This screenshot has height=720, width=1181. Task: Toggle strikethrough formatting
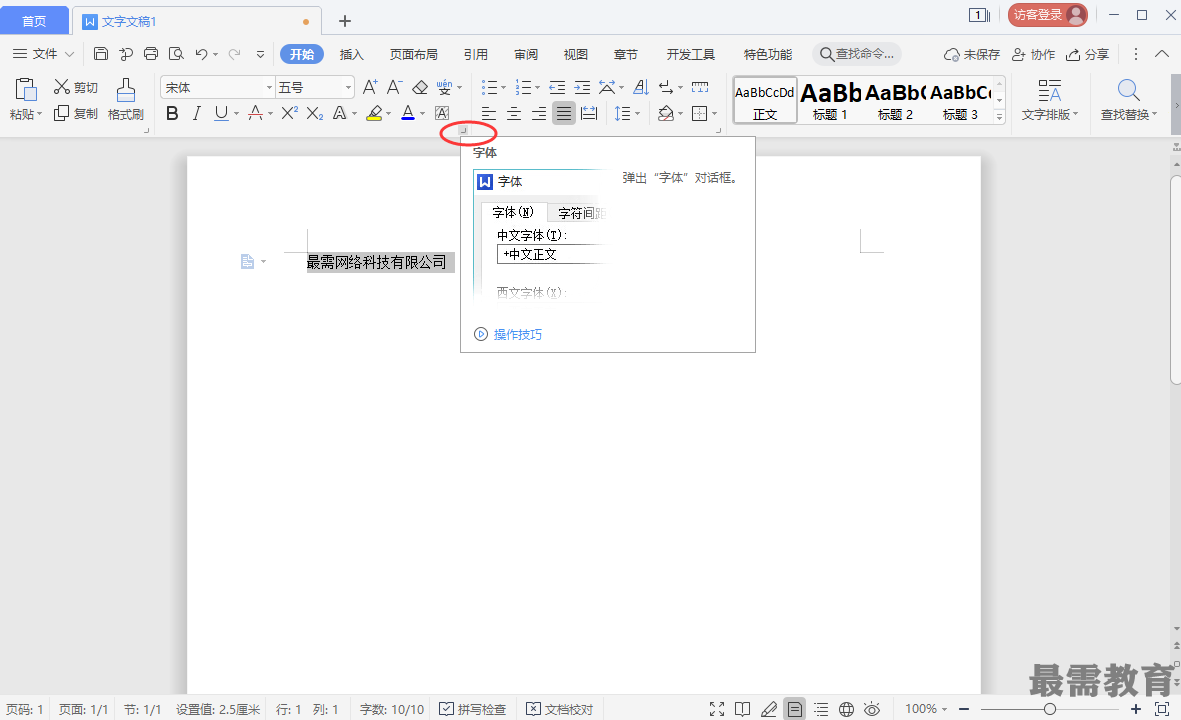click(255, 113)
